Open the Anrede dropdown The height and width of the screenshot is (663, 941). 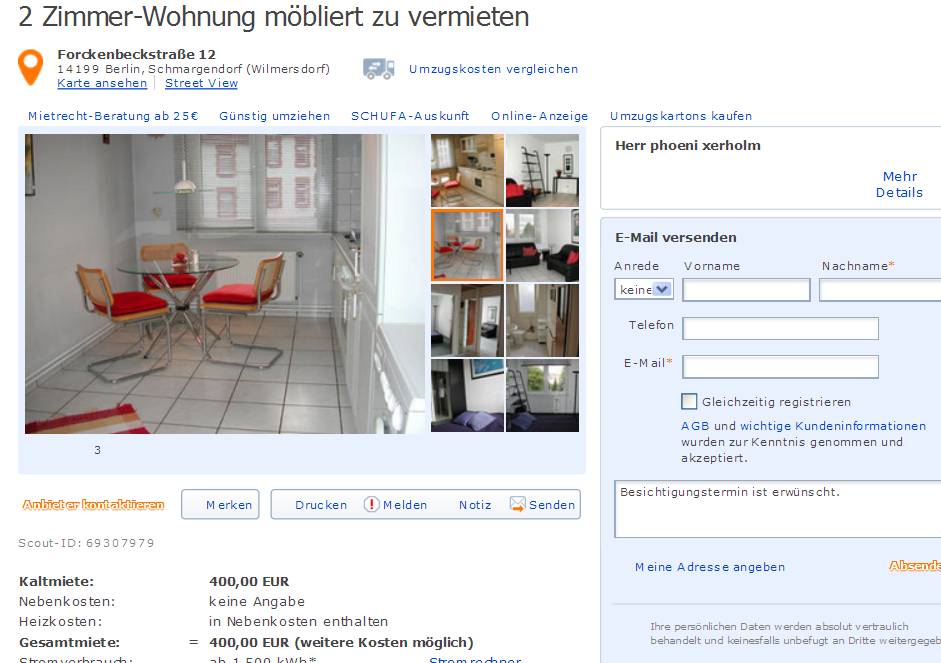(x=644, y=290)
